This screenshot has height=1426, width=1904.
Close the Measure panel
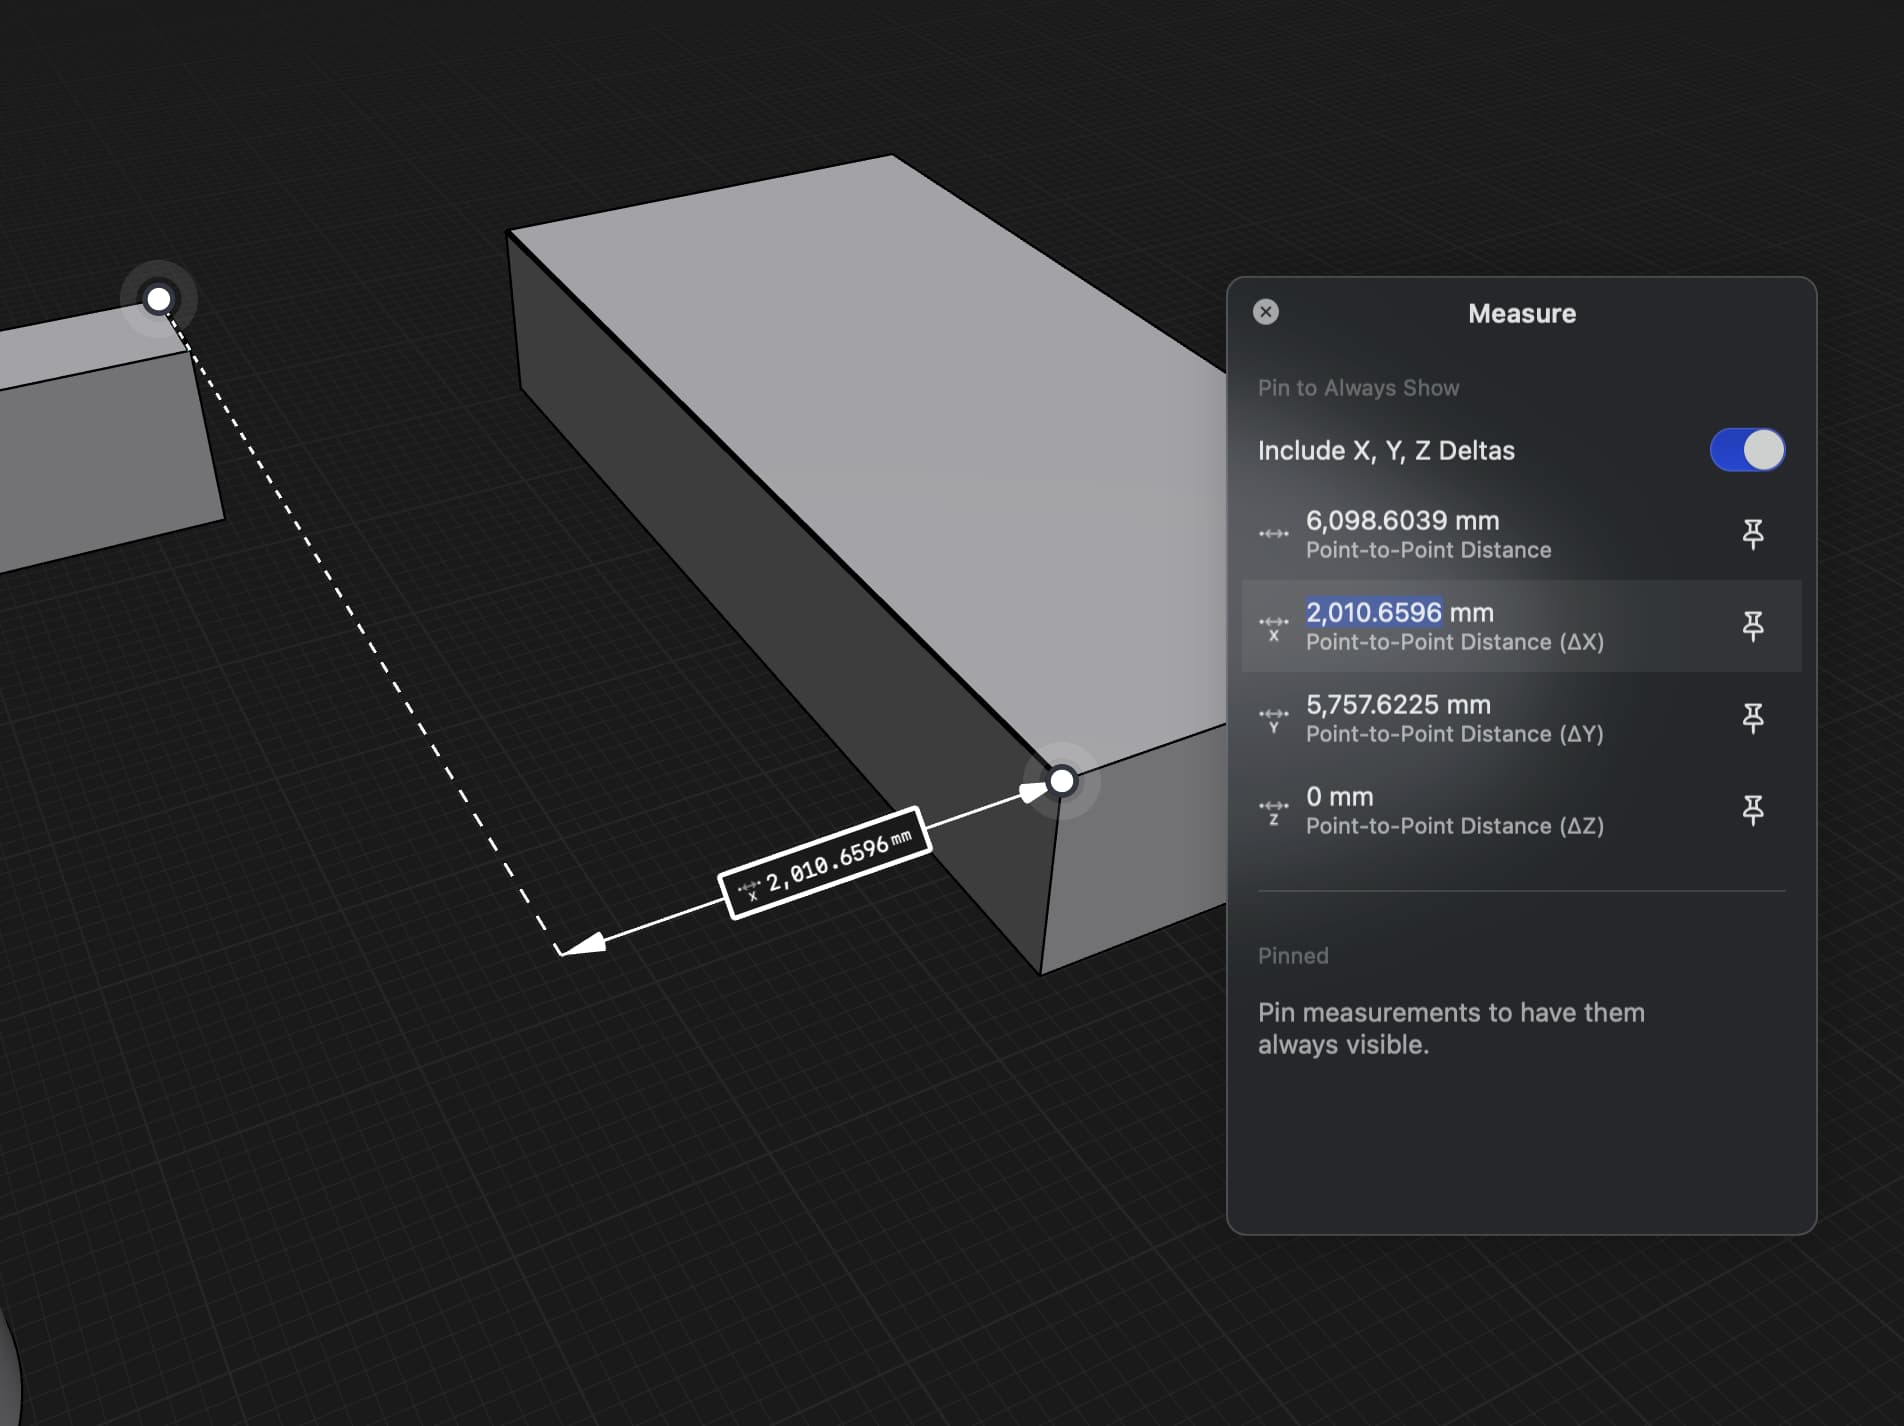[1266, 312]
